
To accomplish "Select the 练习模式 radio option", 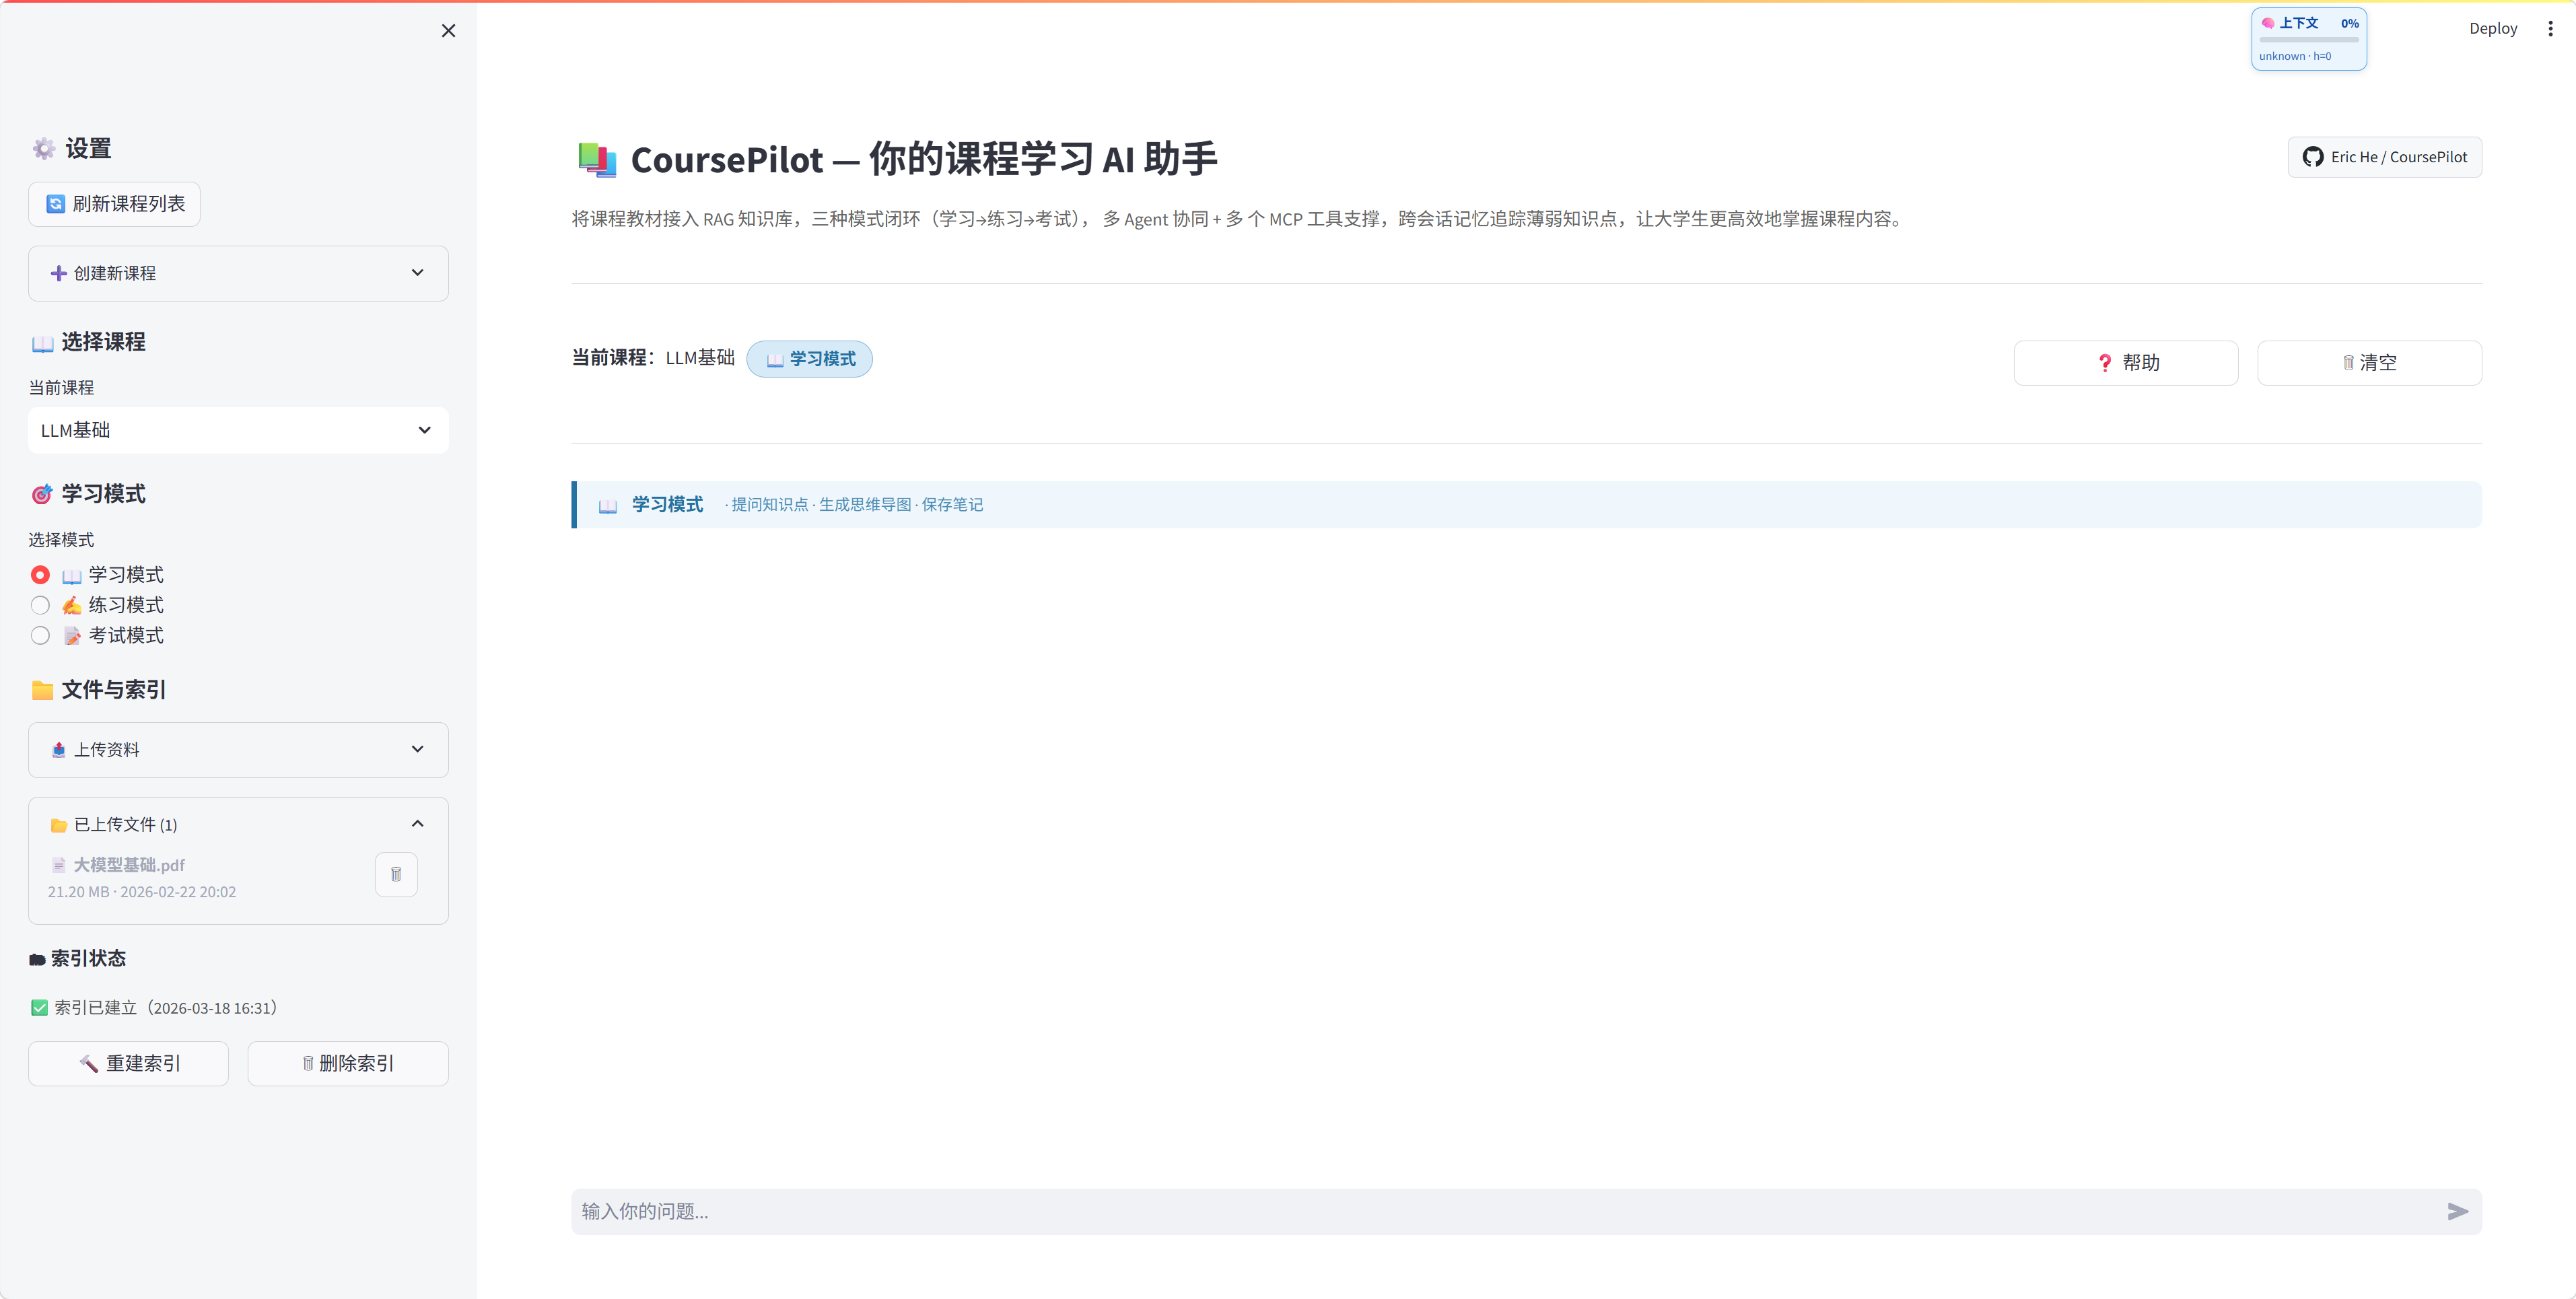I will tap(40, 605).
